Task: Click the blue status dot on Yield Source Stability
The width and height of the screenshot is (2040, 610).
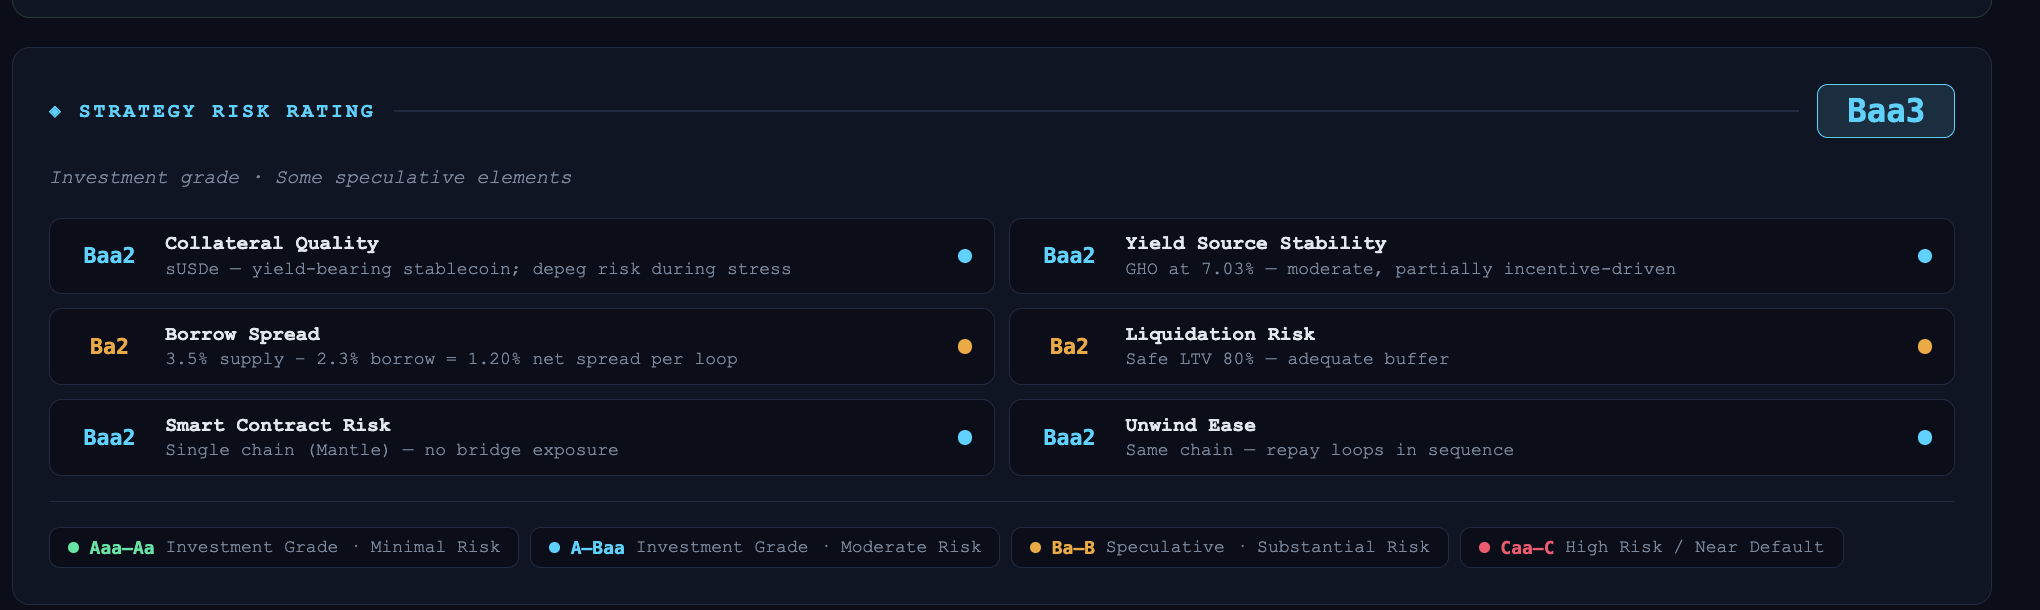Action: coord(1925,256)
